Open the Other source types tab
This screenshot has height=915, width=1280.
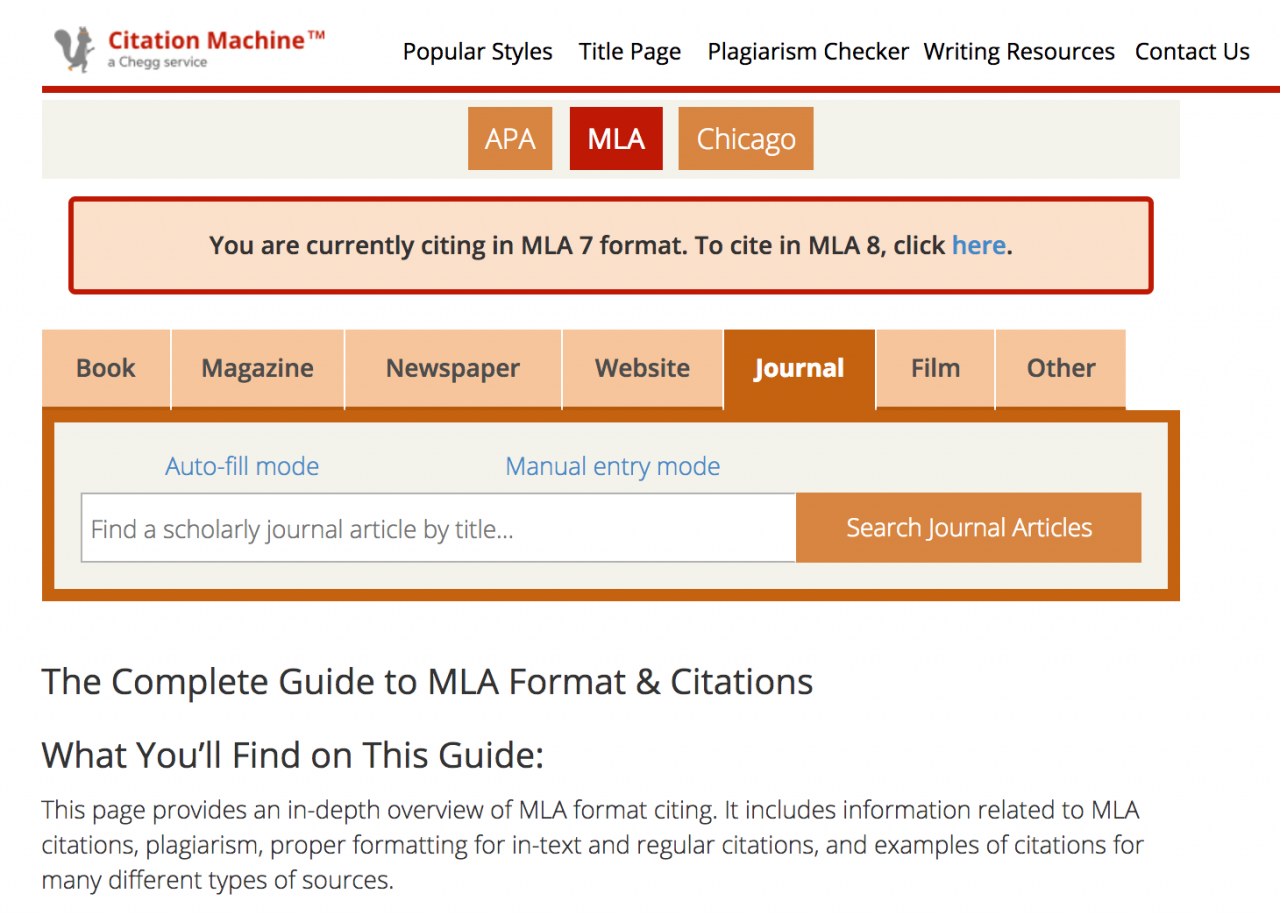tap(1061, 369)
